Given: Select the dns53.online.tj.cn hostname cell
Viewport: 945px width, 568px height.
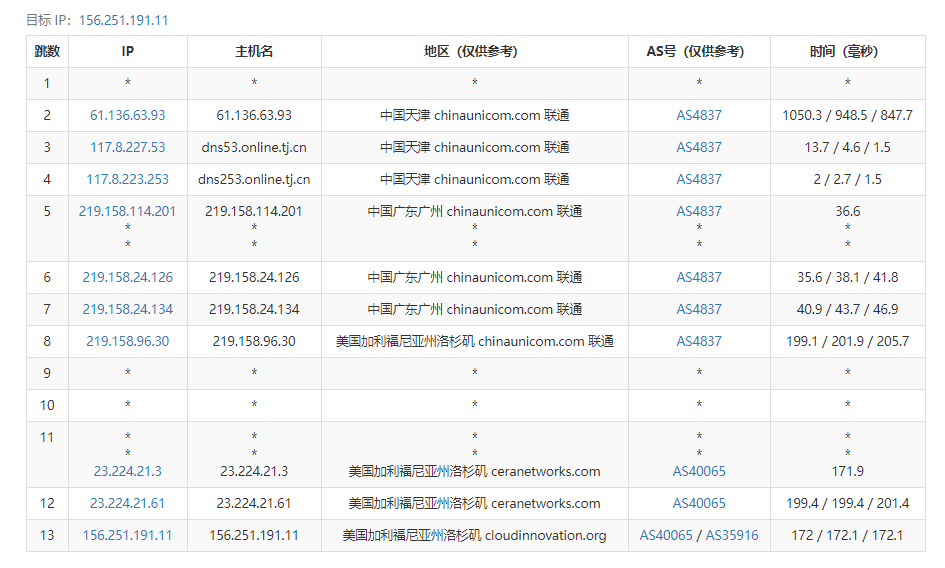Looking at the screenshot, I should point(254,147).
